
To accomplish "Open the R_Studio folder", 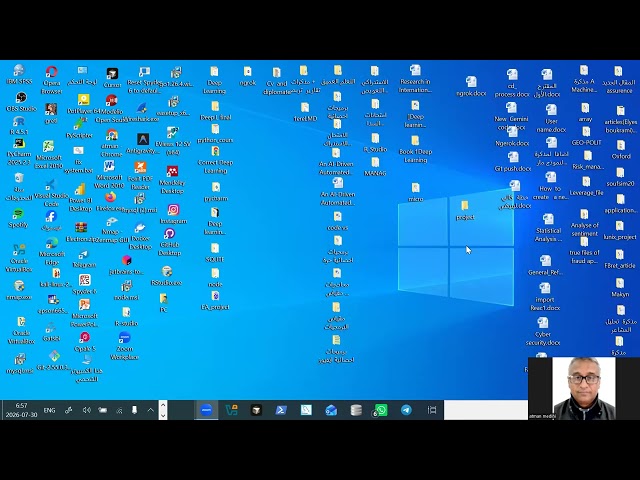I will point(375,143).
